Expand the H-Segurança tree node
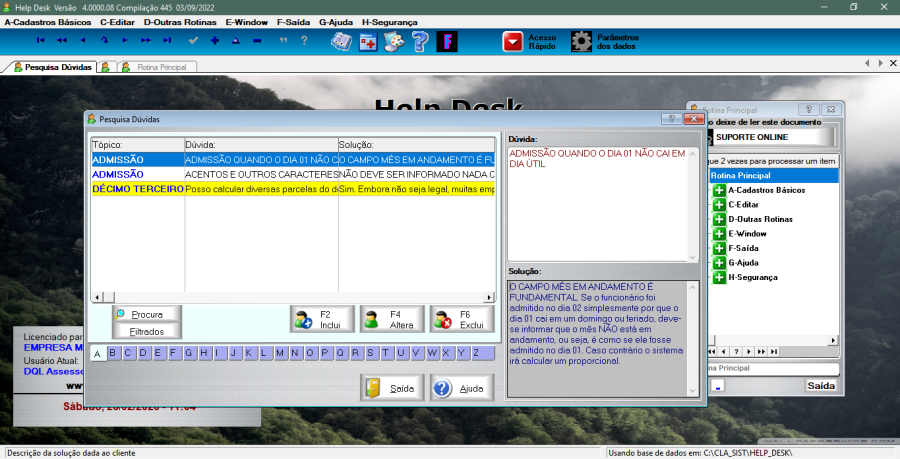The image size is (900, 459). pyautogui.click(x=718, y=276)
